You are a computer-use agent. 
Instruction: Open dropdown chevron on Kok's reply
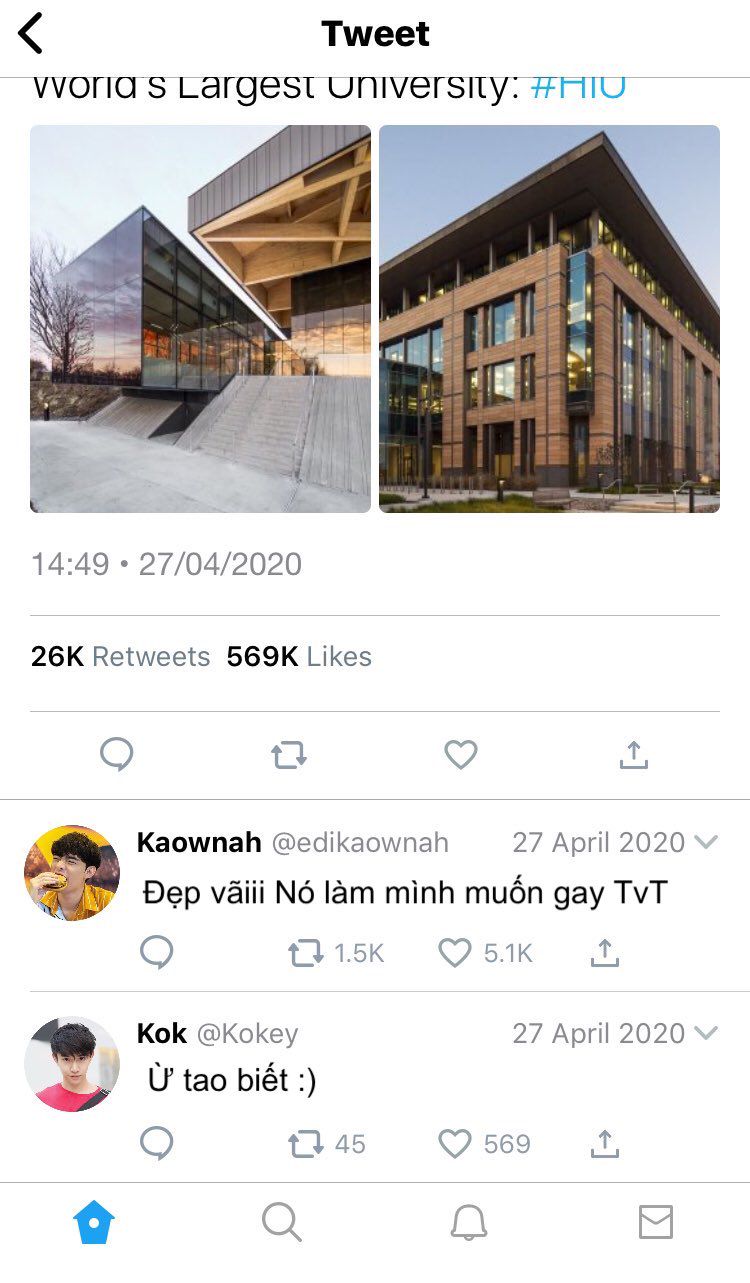click(x=706, y=1033)
